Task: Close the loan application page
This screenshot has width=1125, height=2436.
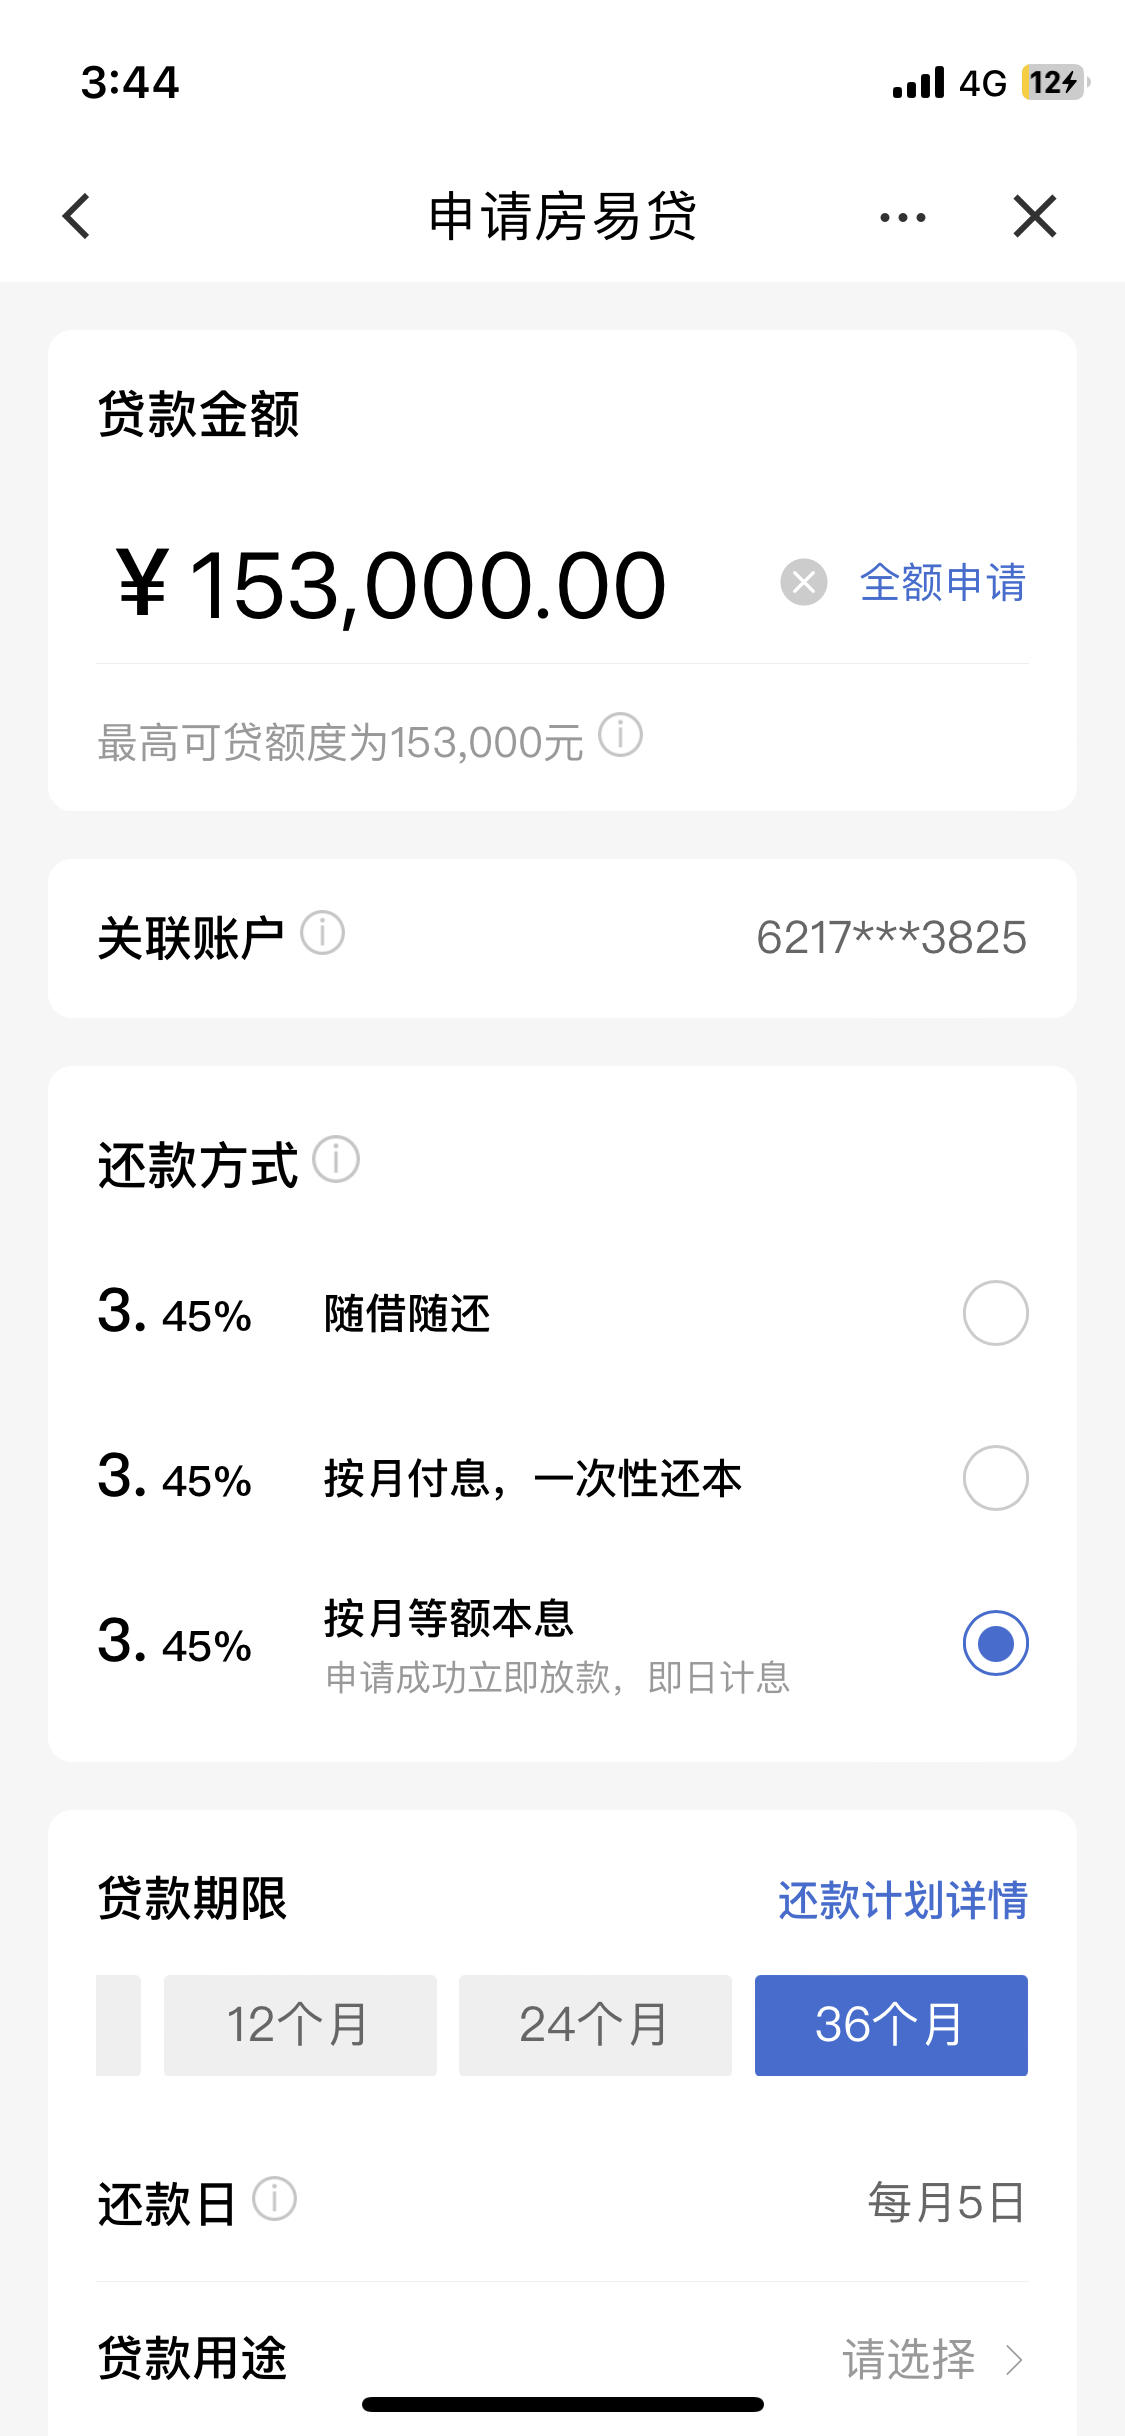Action: click(x=1034, y=216)
